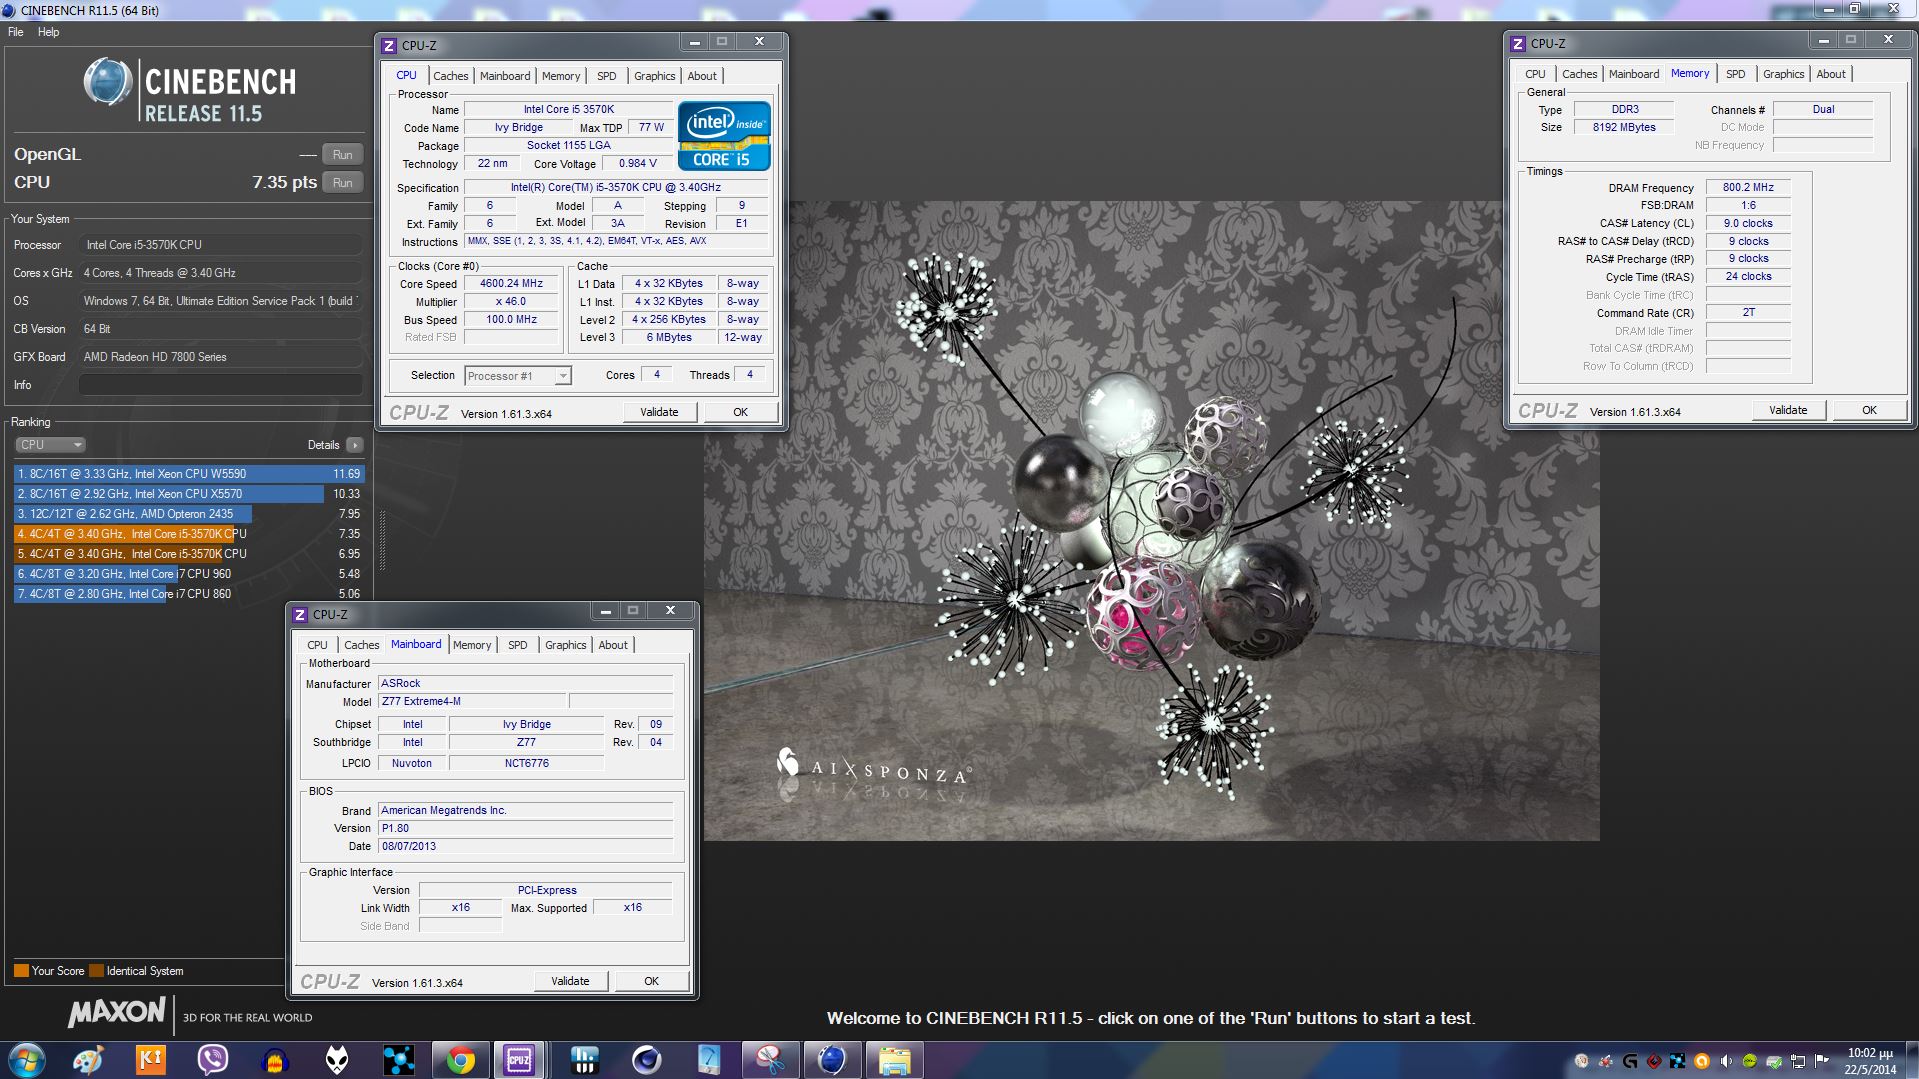Select Xeon X5570 ranking row
Screen dimensions: 1919x1079
[189, 494]
